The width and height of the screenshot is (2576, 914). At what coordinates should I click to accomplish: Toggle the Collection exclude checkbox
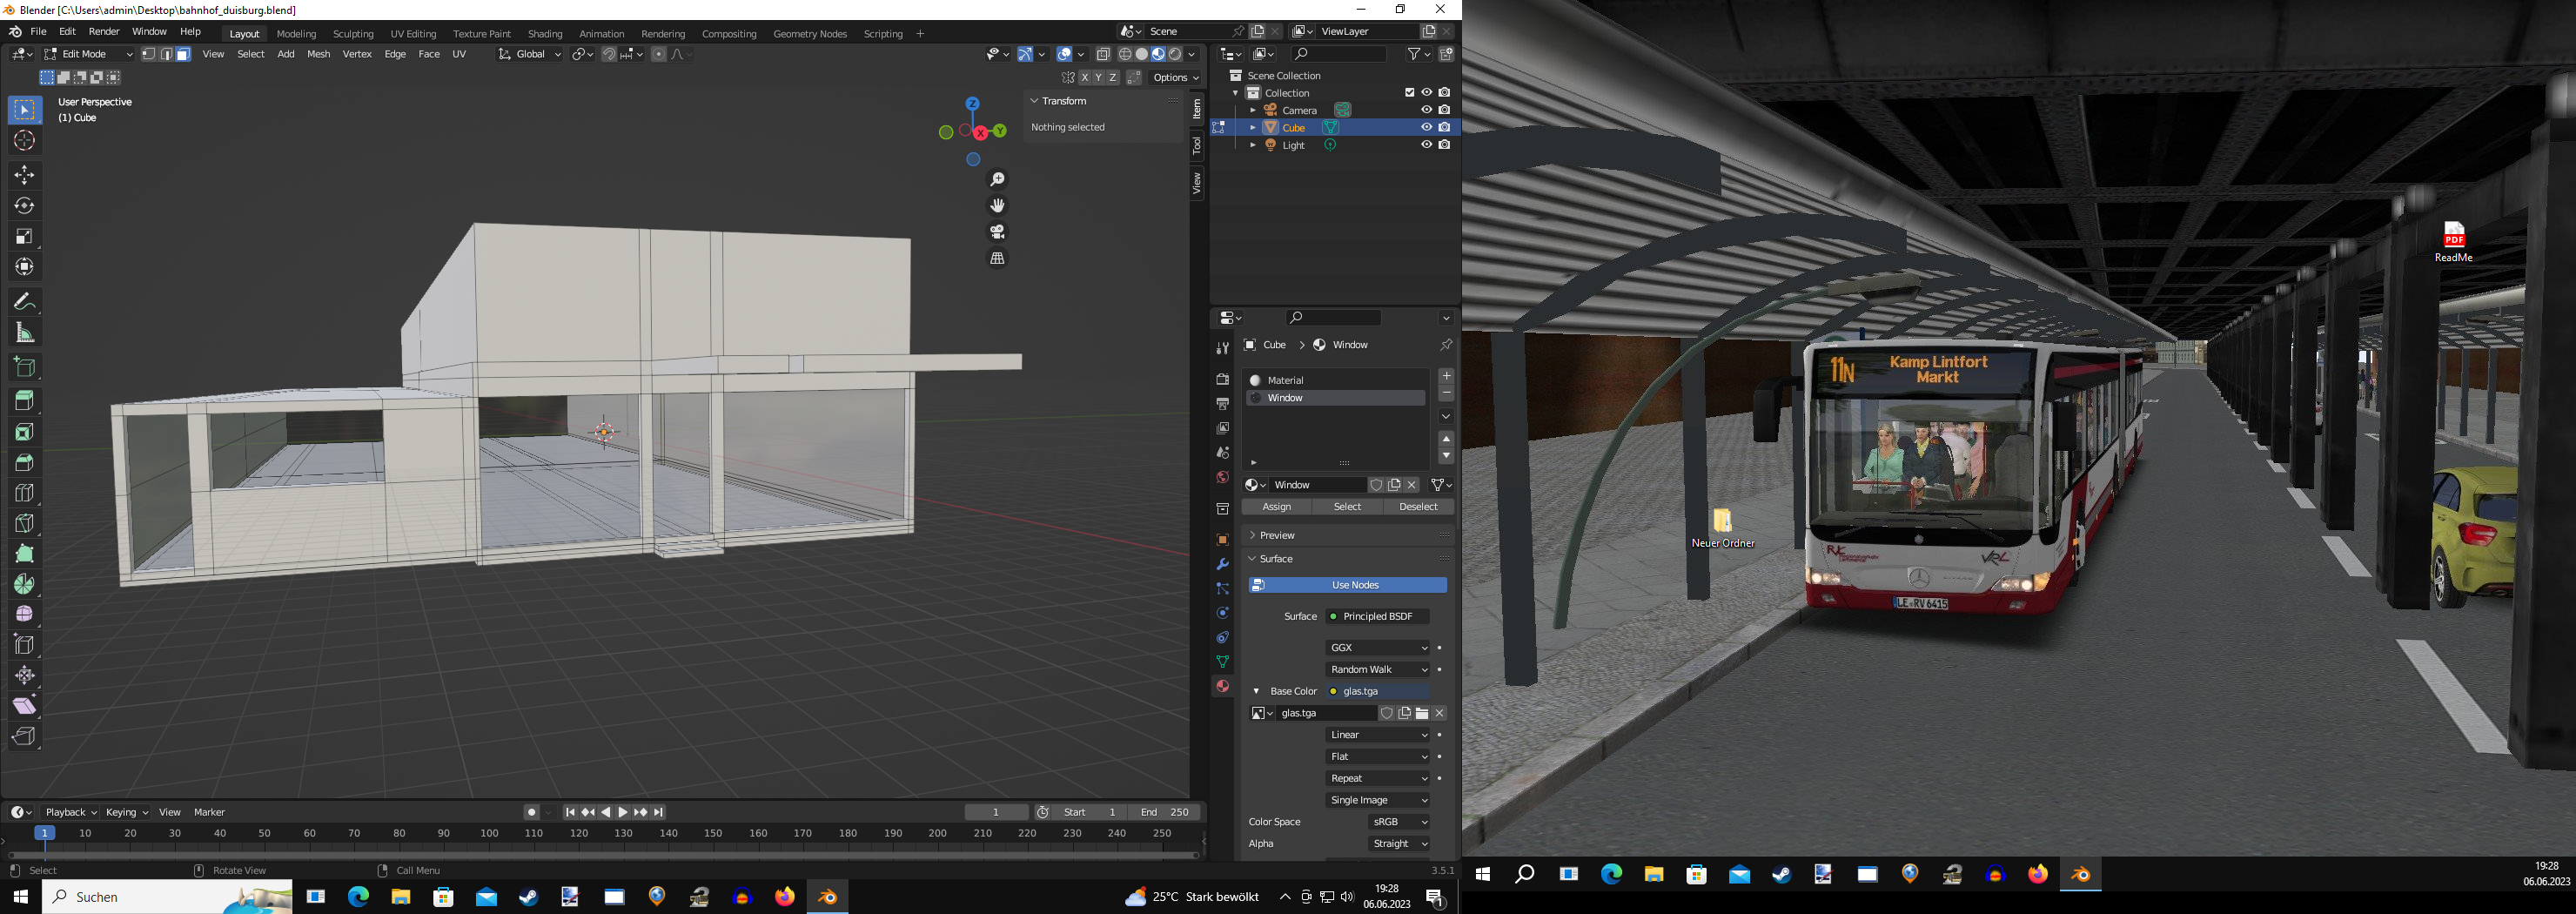[x=1409, y=93]
